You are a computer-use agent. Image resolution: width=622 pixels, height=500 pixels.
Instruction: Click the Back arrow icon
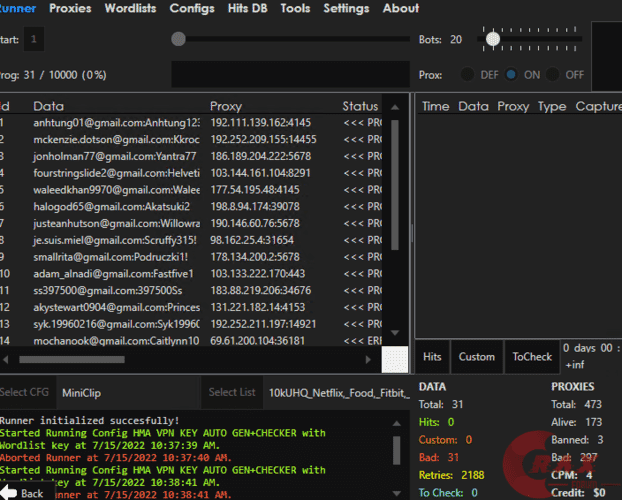(9, 493)
